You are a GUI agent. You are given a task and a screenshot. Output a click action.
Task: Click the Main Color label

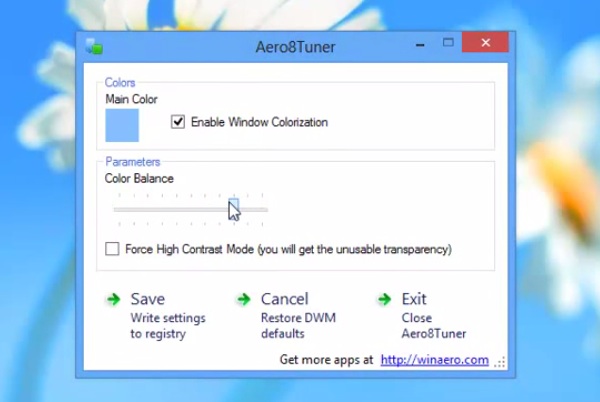pyautogui.click(x=131, y=99)
